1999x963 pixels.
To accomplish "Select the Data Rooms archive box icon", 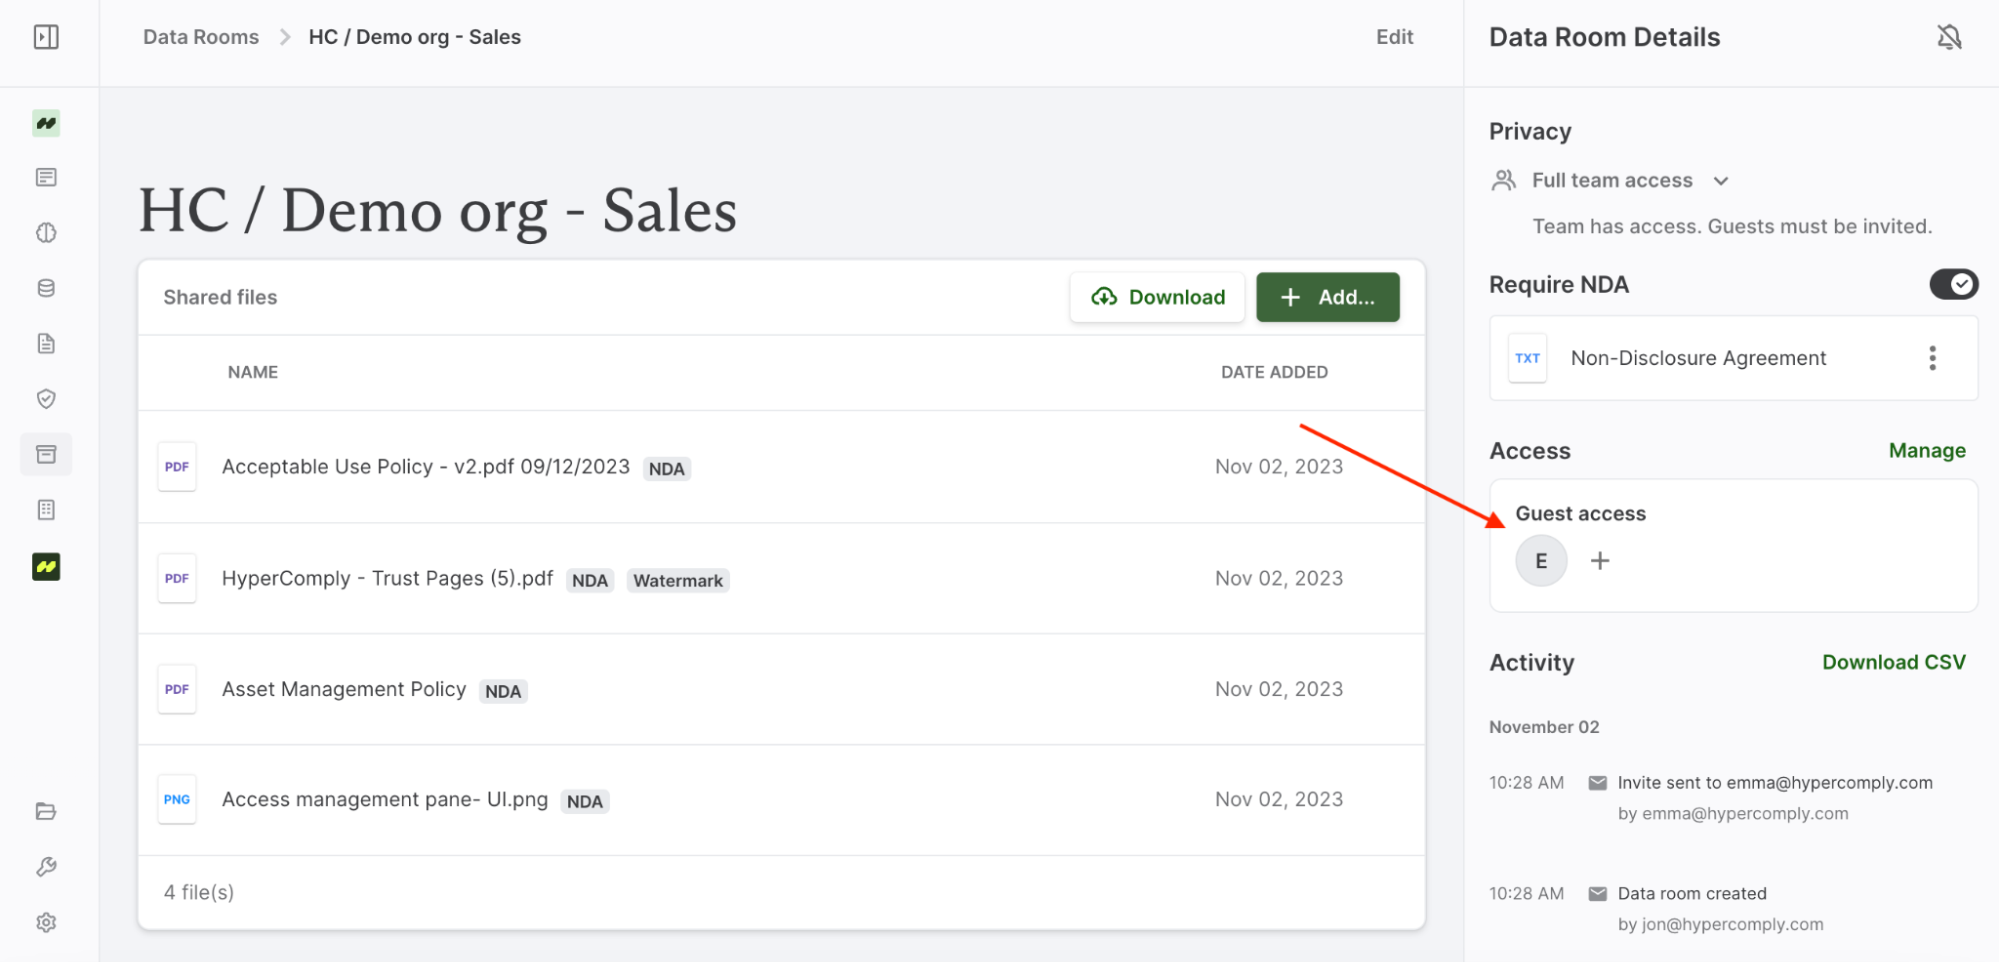I will tap(46, 454).
